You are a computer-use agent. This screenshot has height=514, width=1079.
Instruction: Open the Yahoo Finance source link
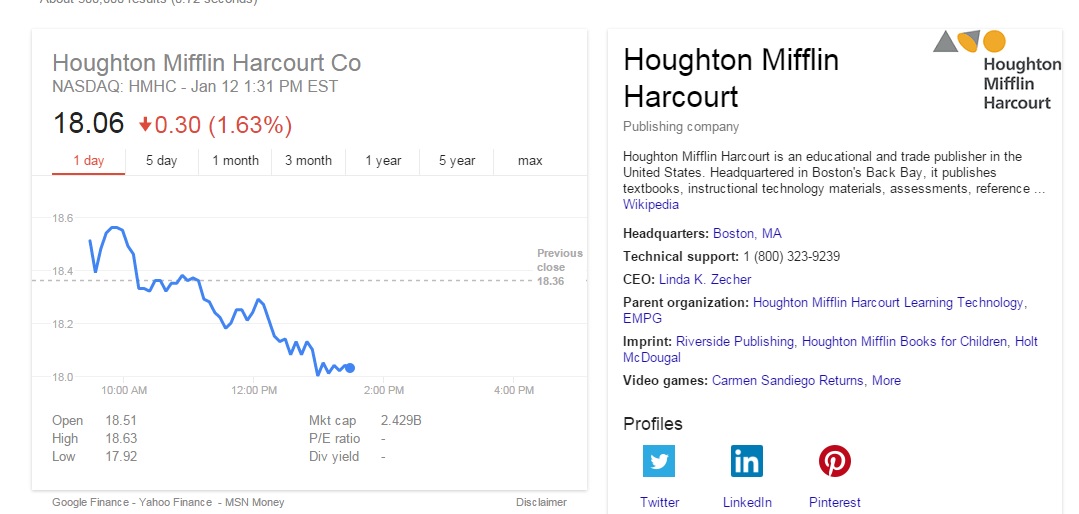[x=175, y=502]
